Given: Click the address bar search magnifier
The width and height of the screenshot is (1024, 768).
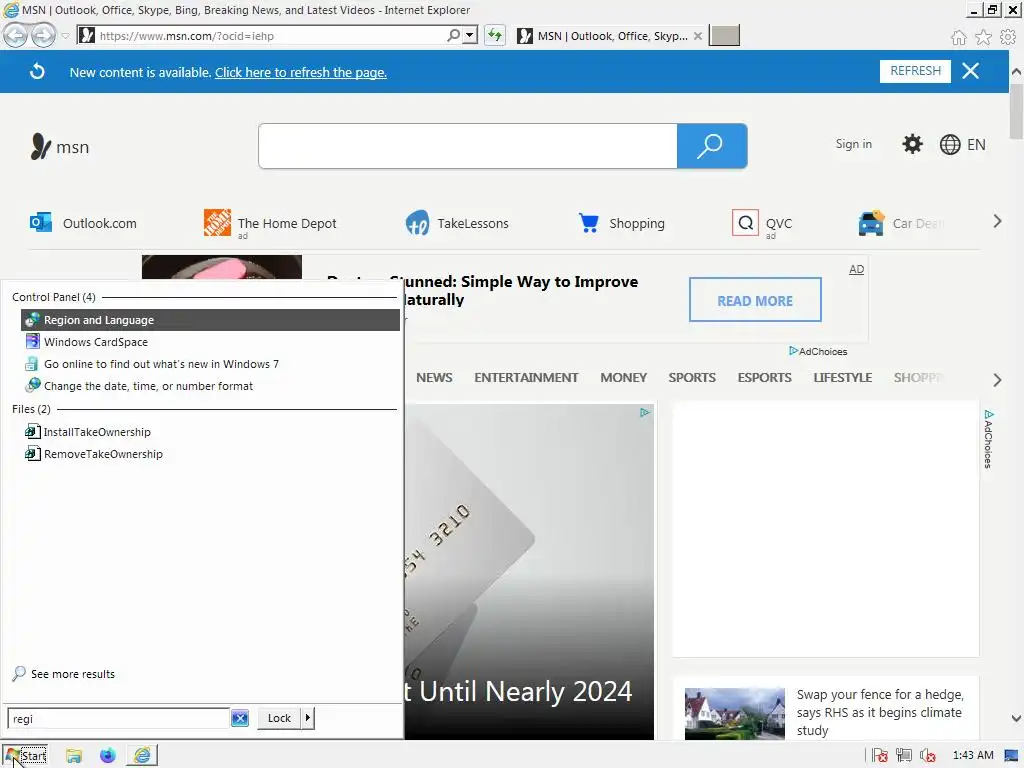Looking at the screenshot, I should click(453, 35).
